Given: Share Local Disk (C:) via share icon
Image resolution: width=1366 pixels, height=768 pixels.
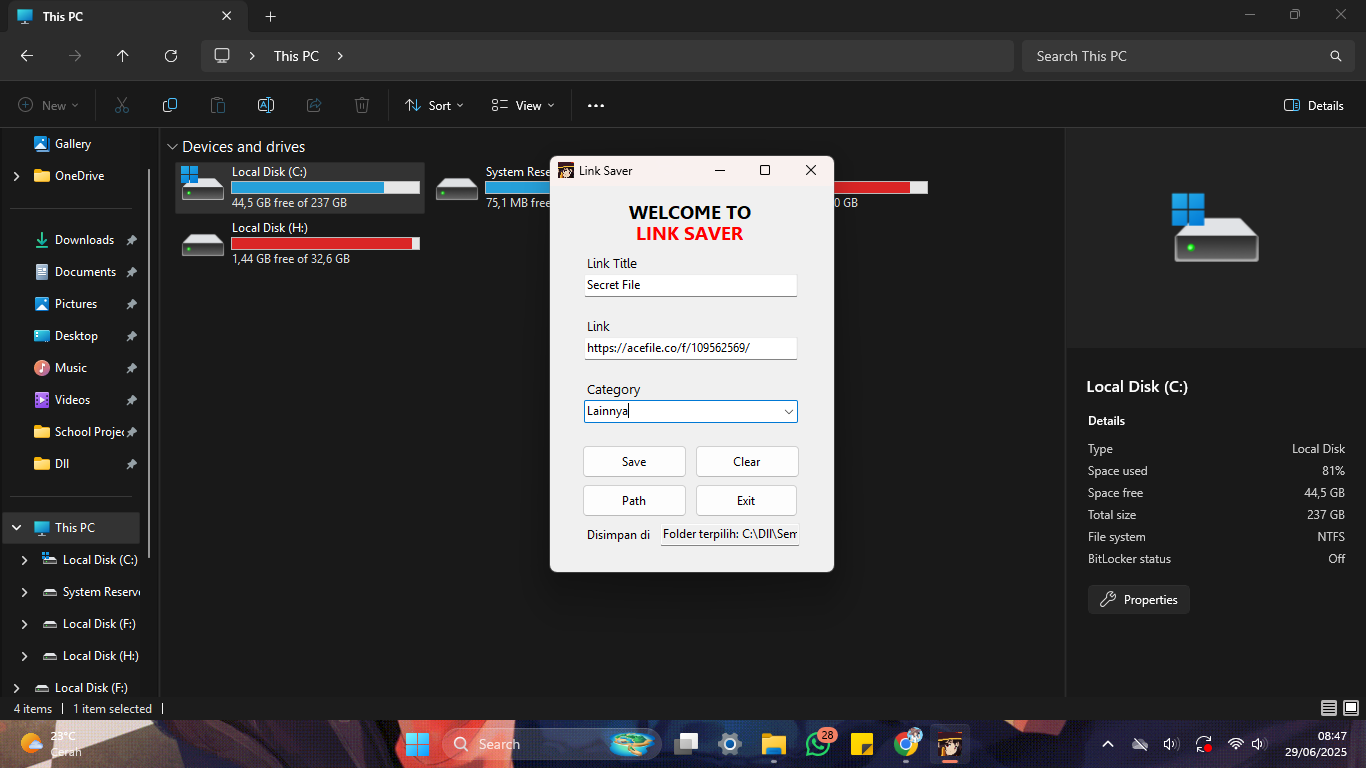Looking at the screenshot, I should pos(313,105).
